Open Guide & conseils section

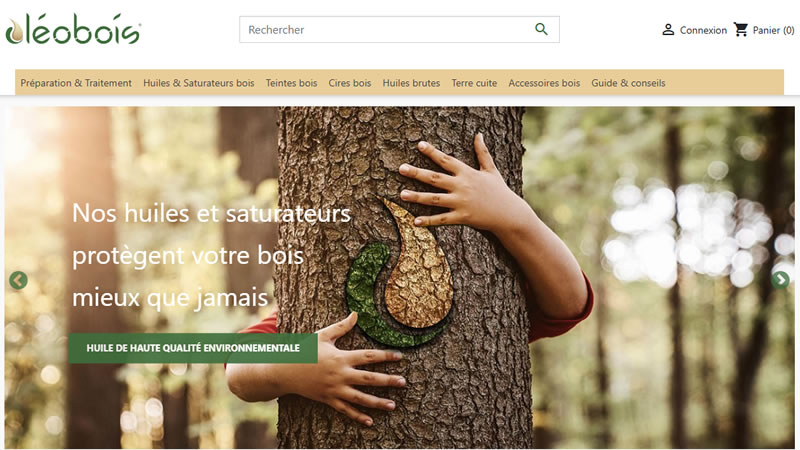[628, 83]
